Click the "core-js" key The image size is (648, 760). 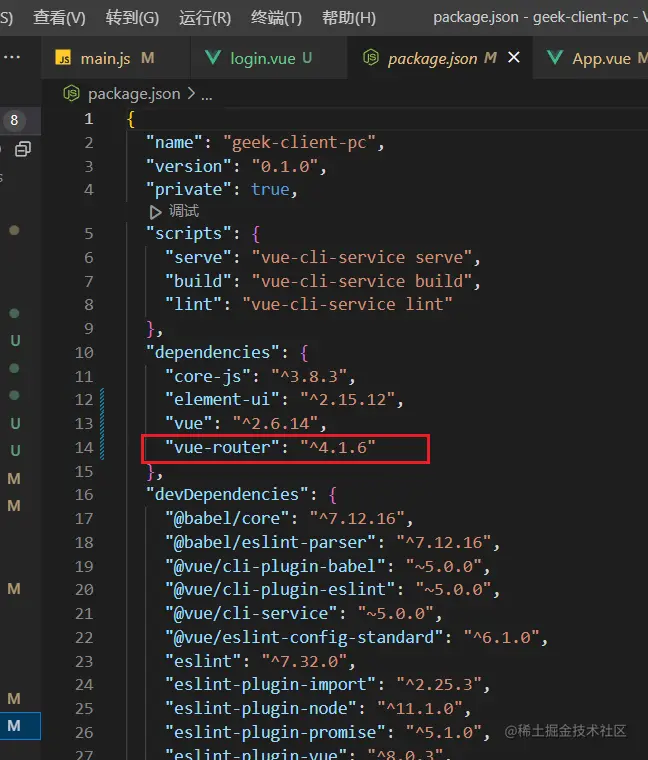pos(208,376)
